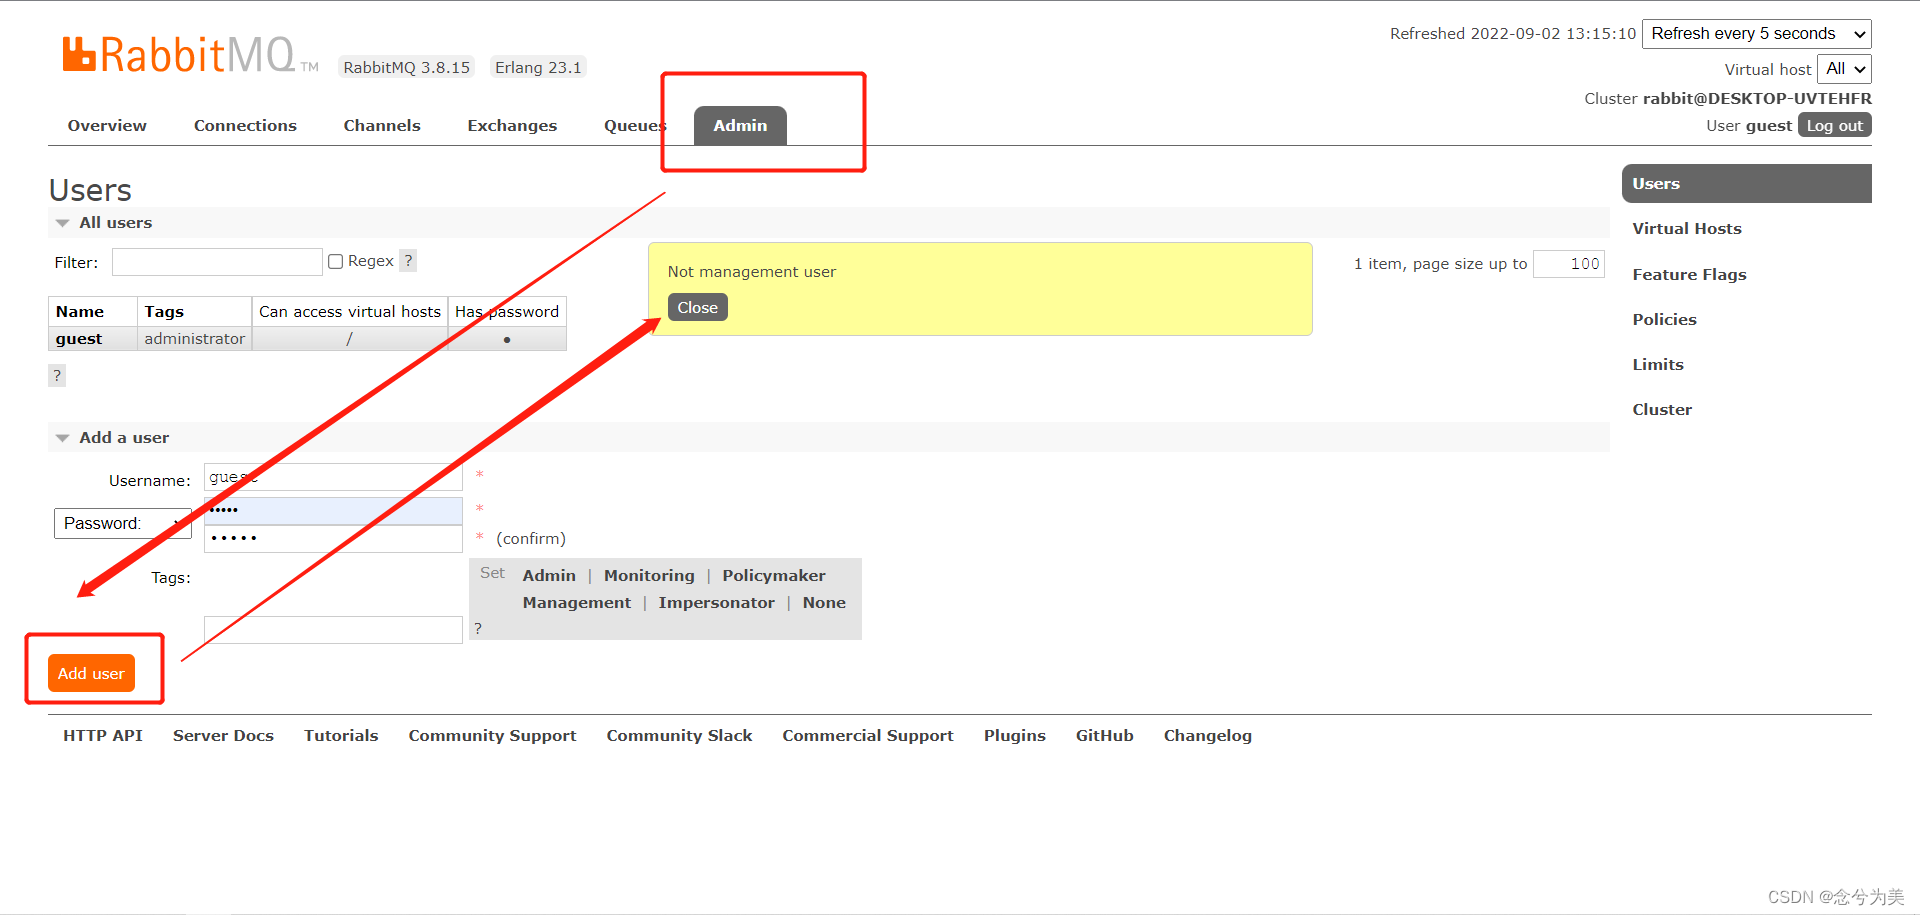The image size is (1920, 915).
Task: Close the Not management user warning
Action: tap(697, 306)
